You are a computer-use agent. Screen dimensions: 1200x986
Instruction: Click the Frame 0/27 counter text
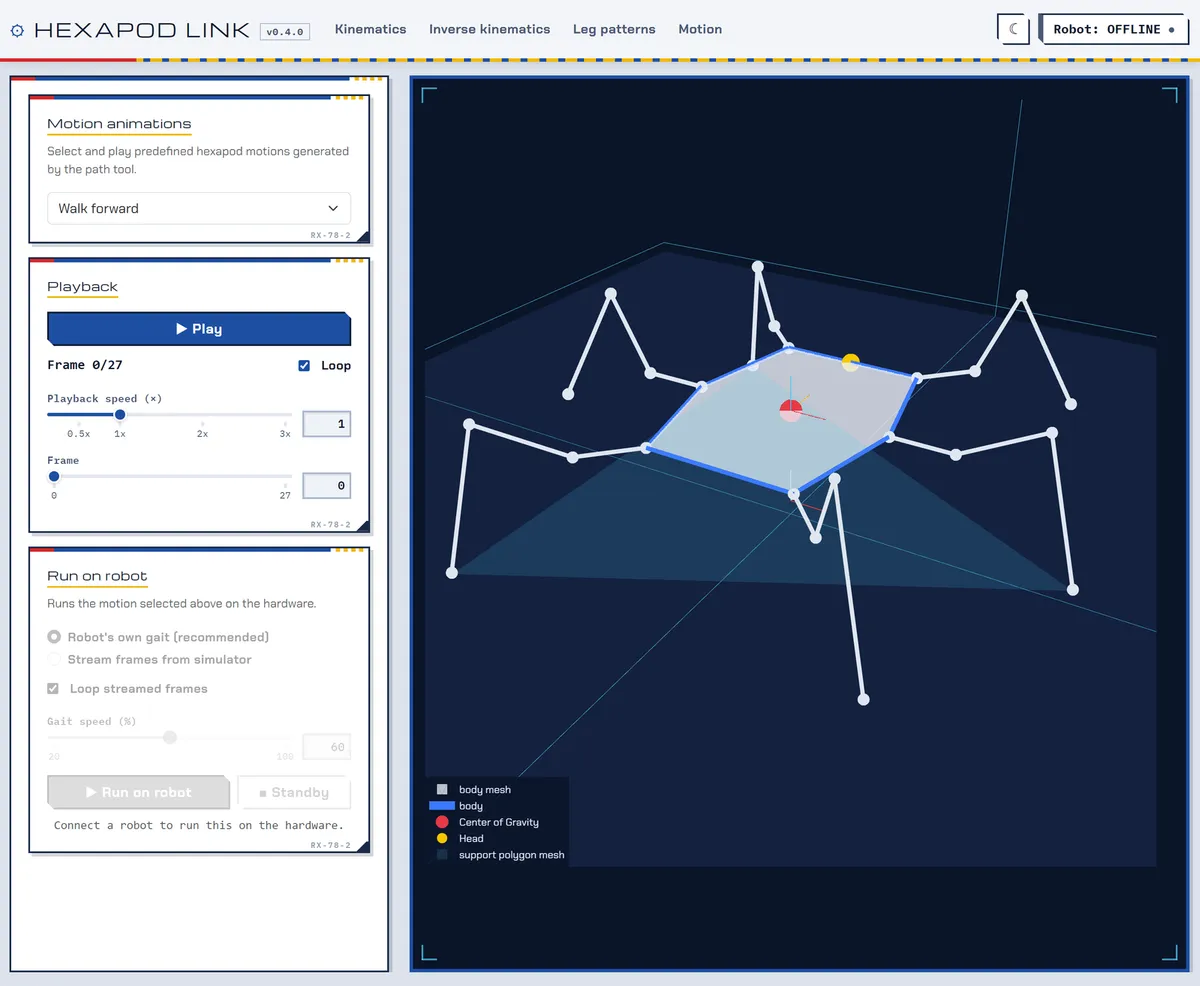(85, 366)
